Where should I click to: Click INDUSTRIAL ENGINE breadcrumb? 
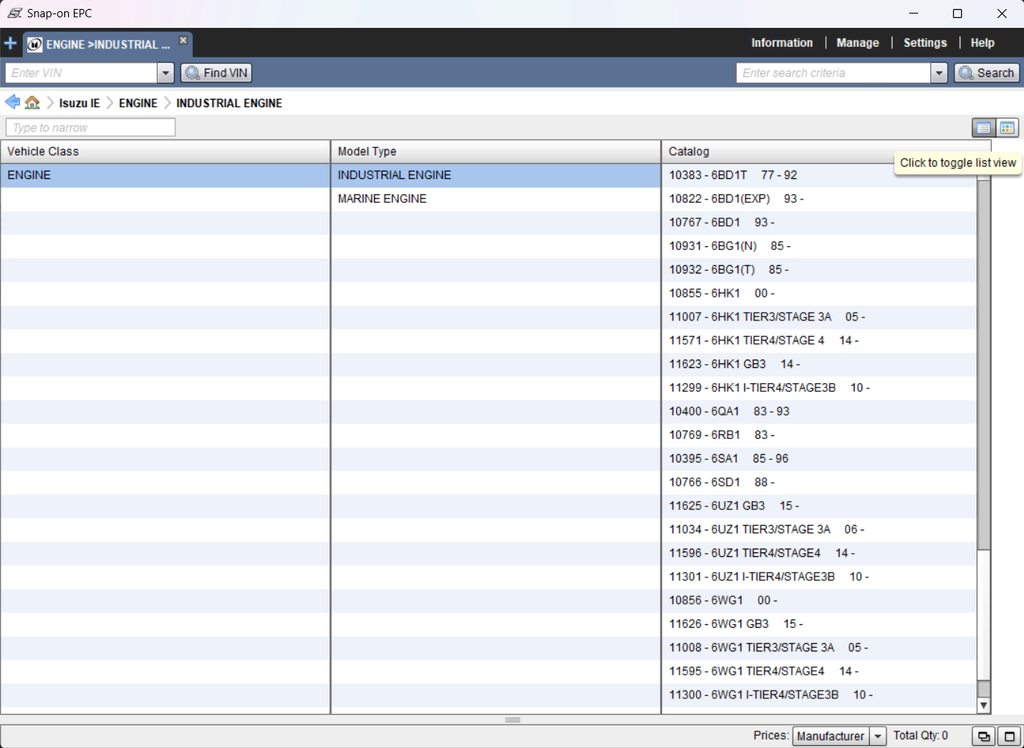click(229, 103)
